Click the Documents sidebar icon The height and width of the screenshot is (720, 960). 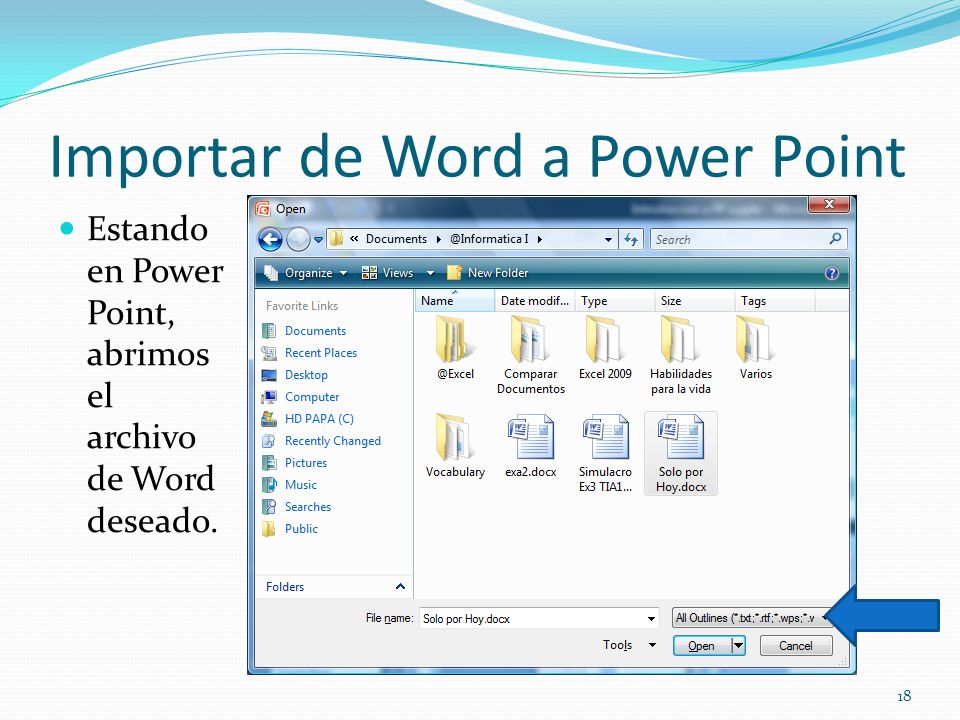tap(269, 331)
